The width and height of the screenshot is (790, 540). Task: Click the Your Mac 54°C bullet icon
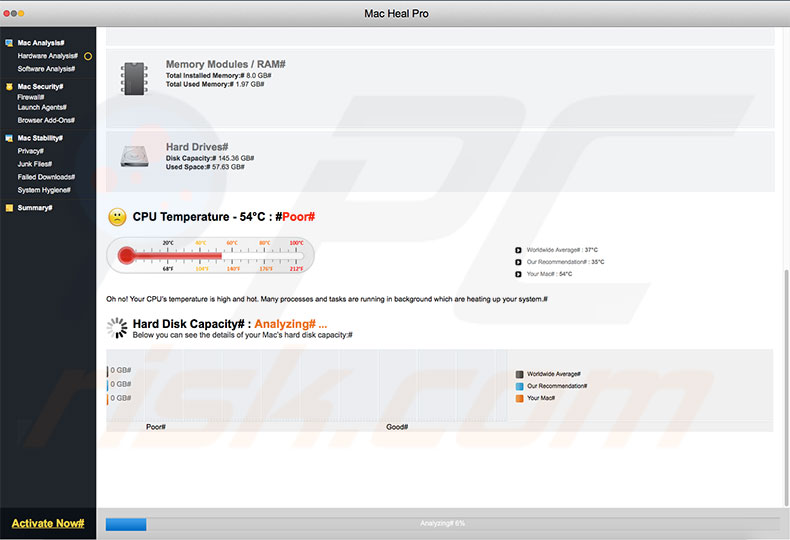518,275
